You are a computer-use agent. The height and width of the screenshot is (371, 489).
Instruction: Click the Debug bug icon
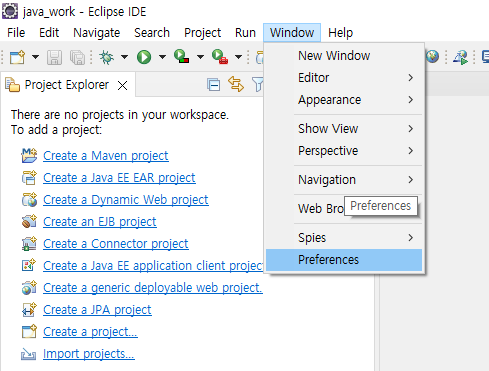(107, 57)
